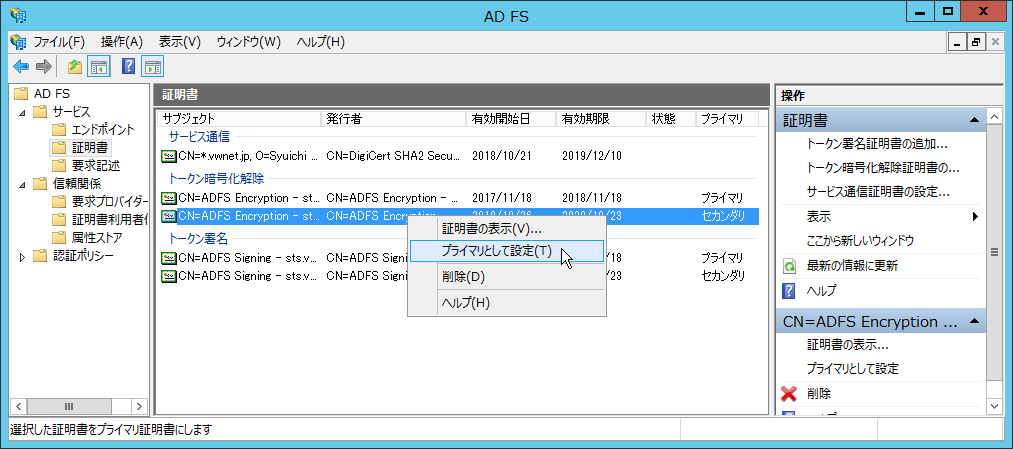This screenshot has height=449, width=1013.
Task: Toggle the action pane toolbar icon
Action: [x=153, y=66]
